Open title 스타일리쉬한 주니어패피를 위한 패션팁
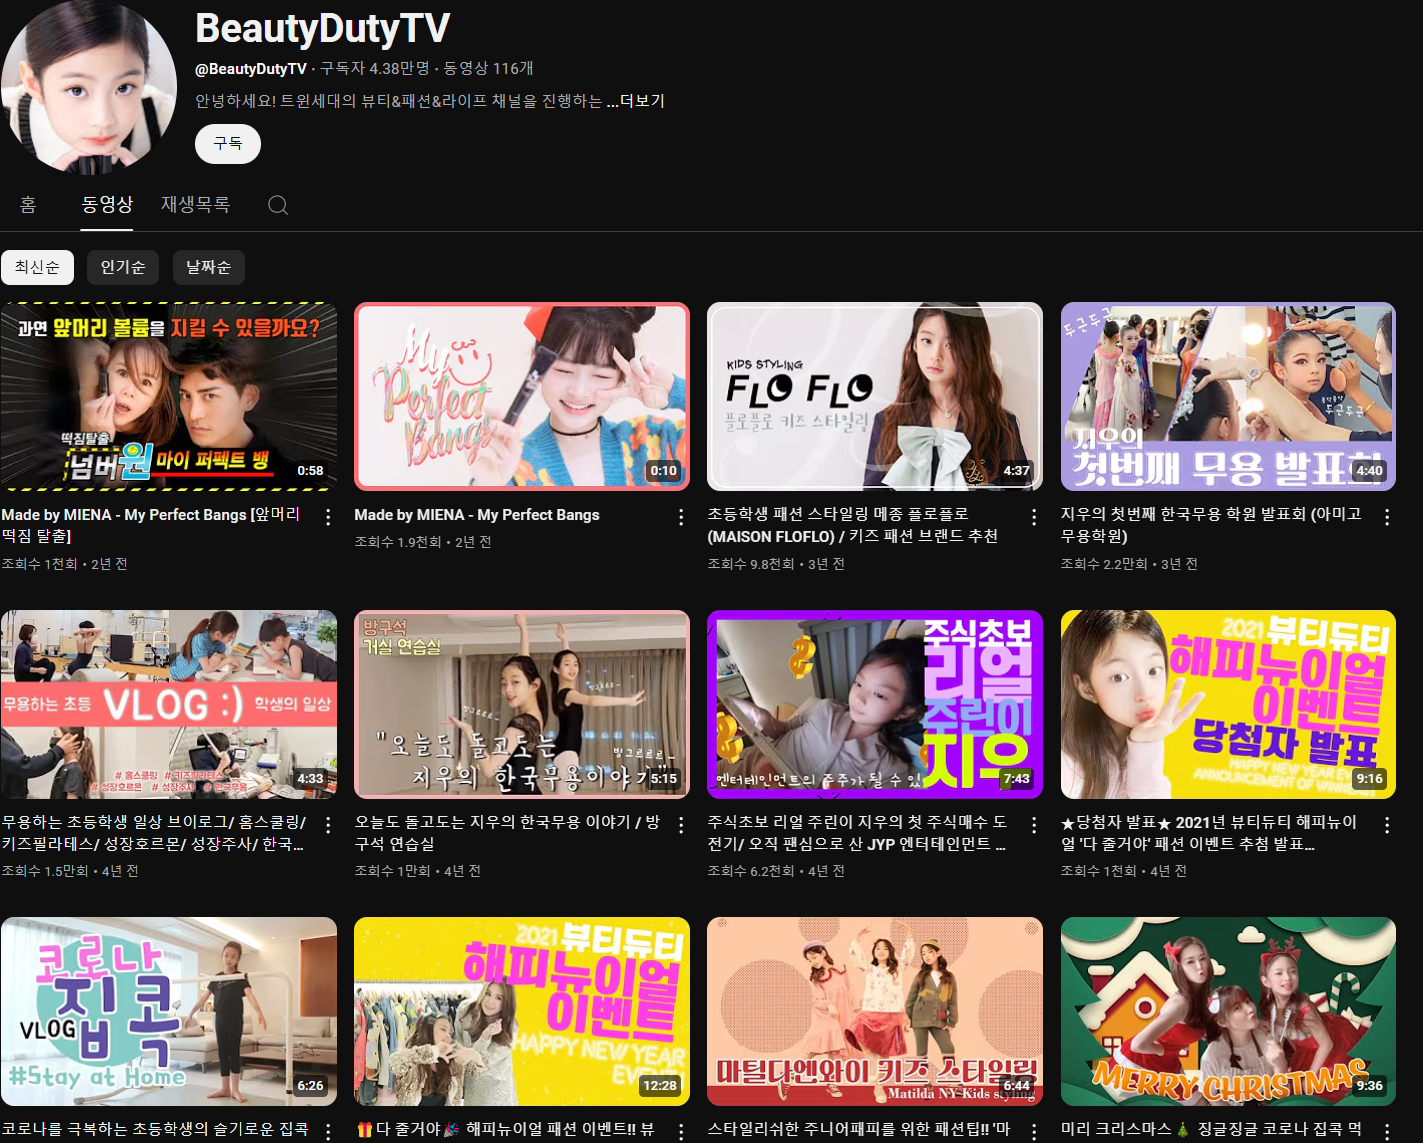Viewport: 1423px width, 1143px height. pyautogui.click(x=859, y=1129)
